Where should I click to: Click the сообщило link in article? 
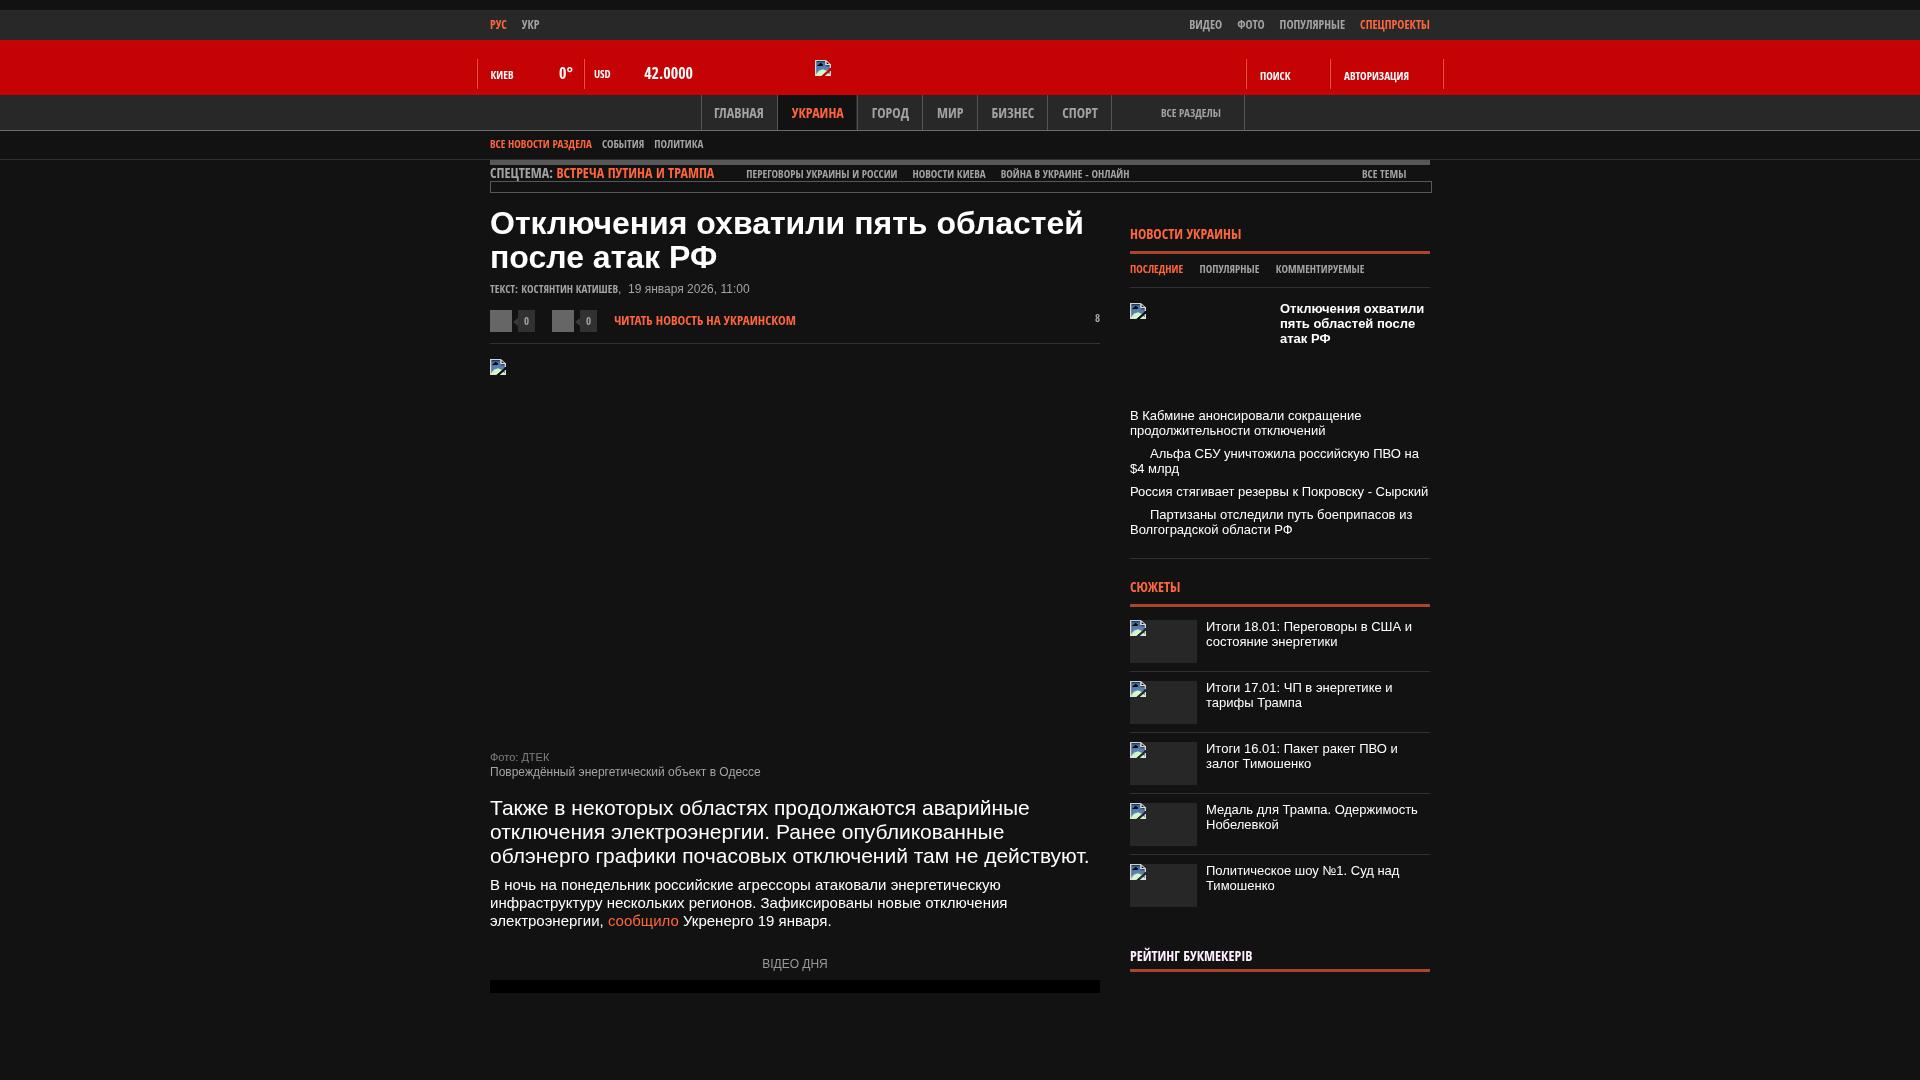pyautogui.click(x=643, y=921)
